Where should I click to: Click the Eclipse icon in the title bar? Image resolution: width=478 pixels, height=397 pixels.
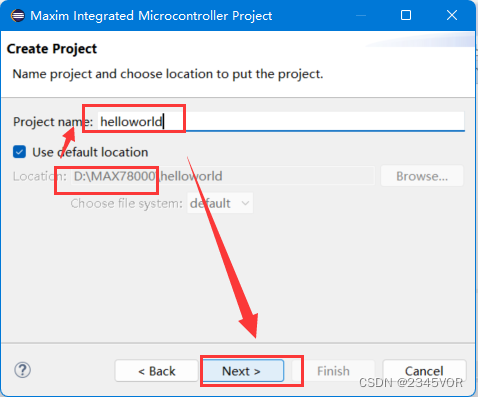(18, 16)
